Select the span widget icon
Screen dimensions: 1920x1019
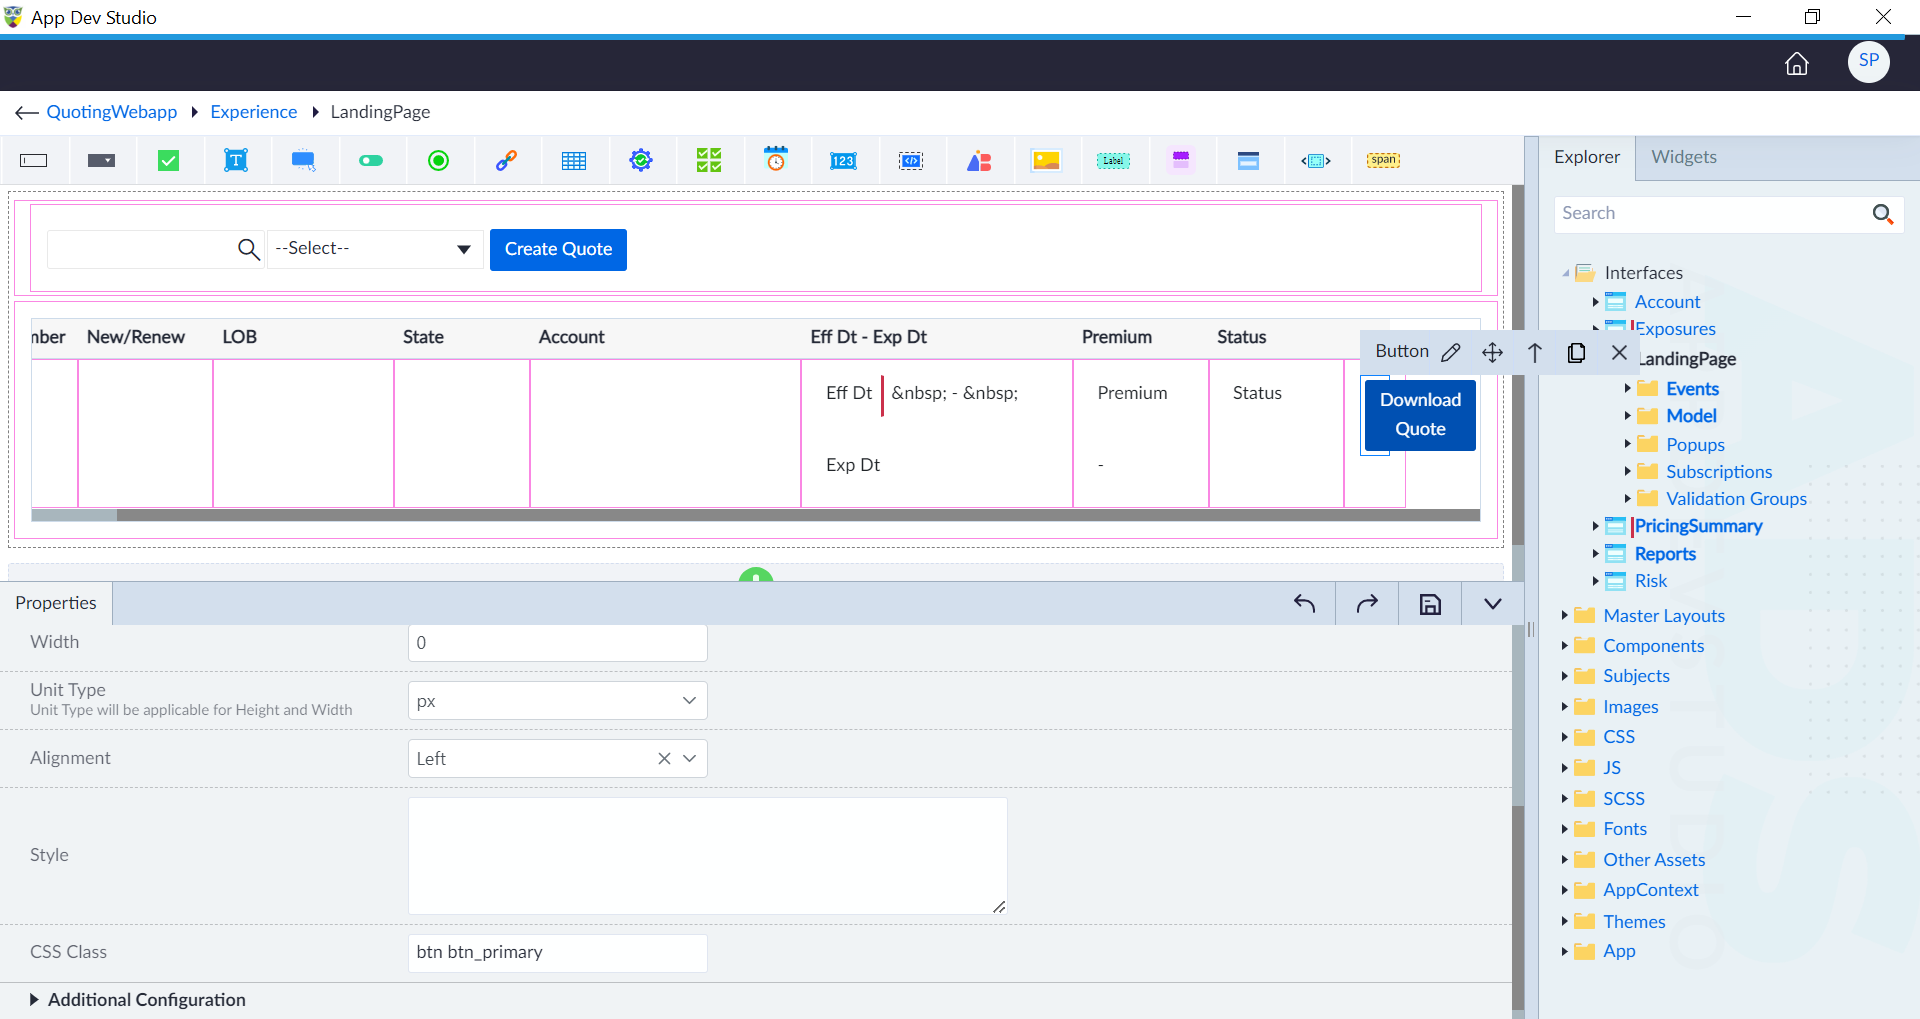[1384, 160]
